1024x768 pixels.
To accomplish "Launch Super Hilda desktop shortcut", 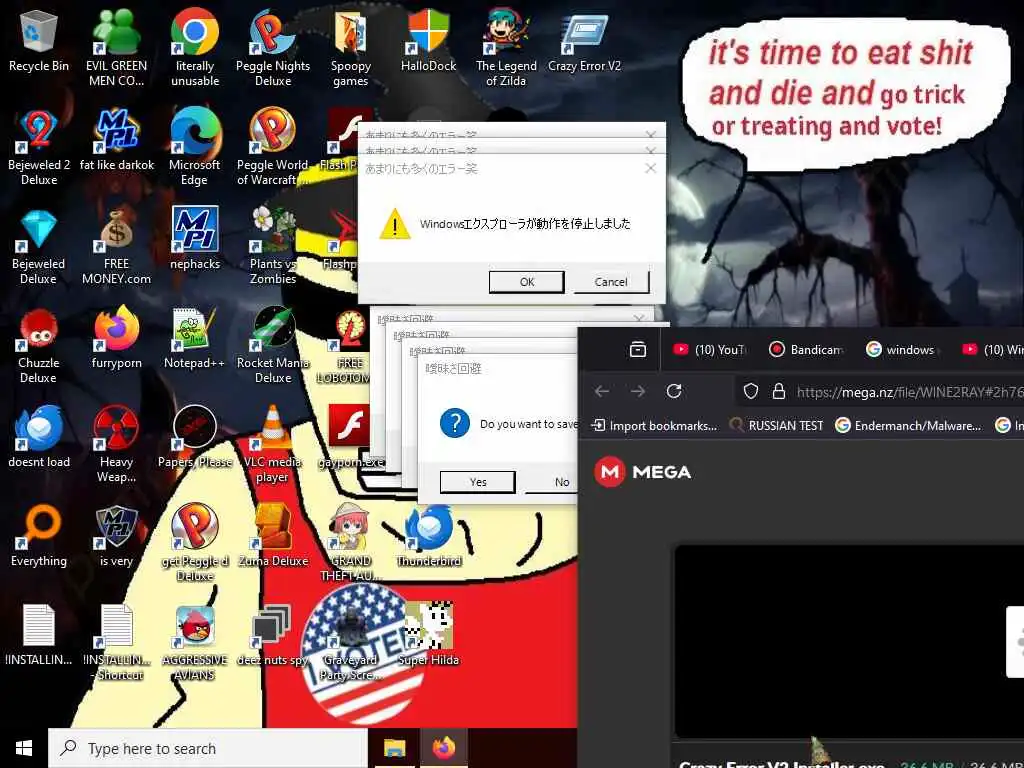I will point(428,635).
